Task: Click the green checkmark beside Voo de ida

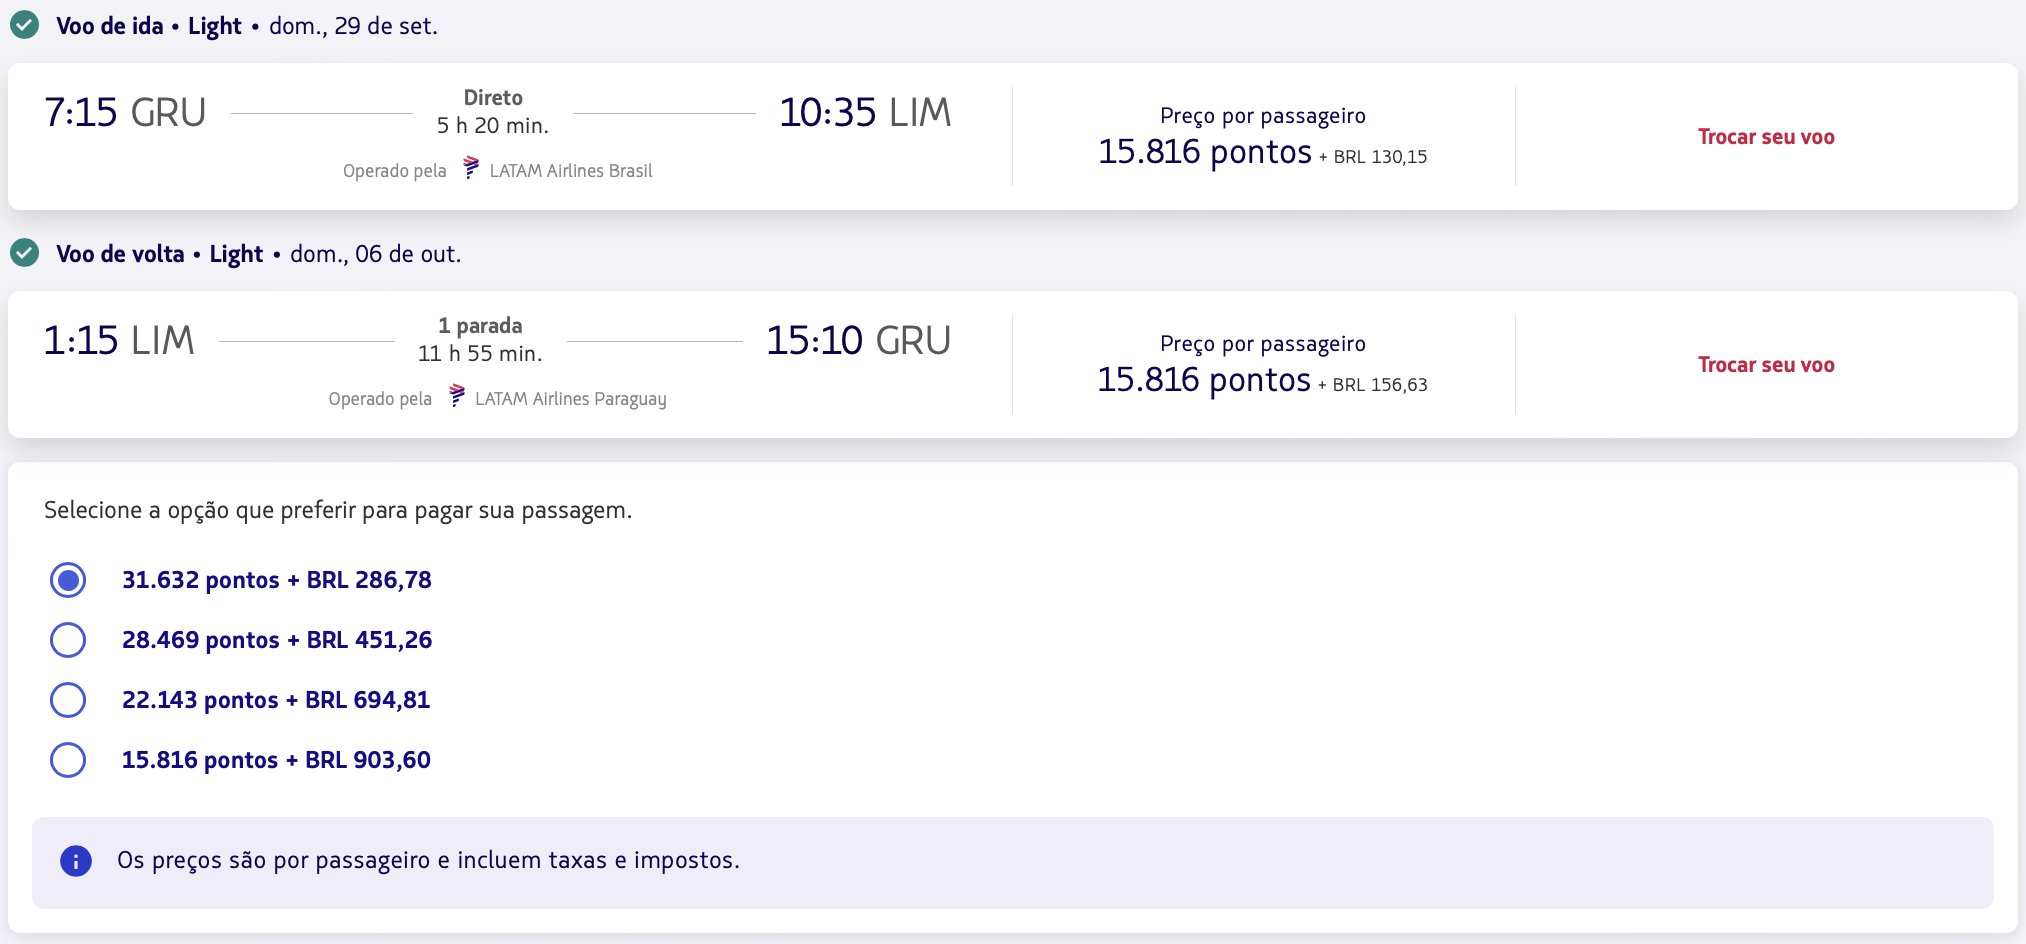Action: (24, 25)
